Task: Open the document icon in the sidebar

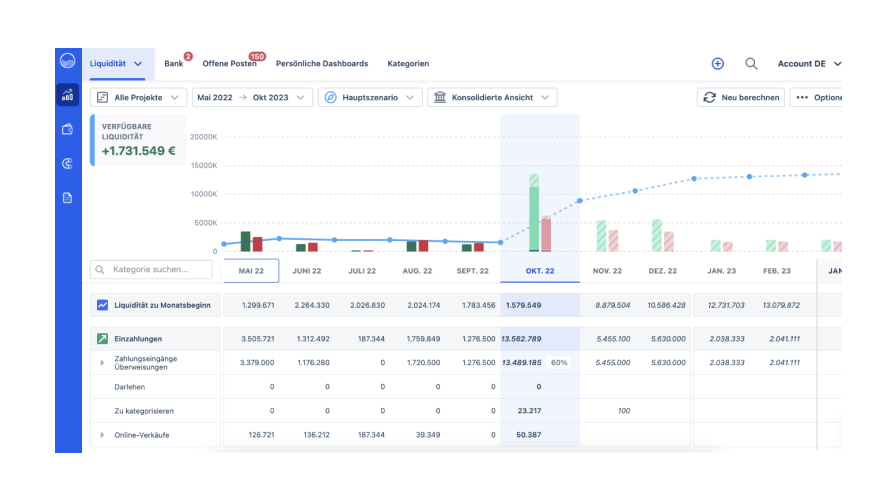Action: tap(67, 197)
